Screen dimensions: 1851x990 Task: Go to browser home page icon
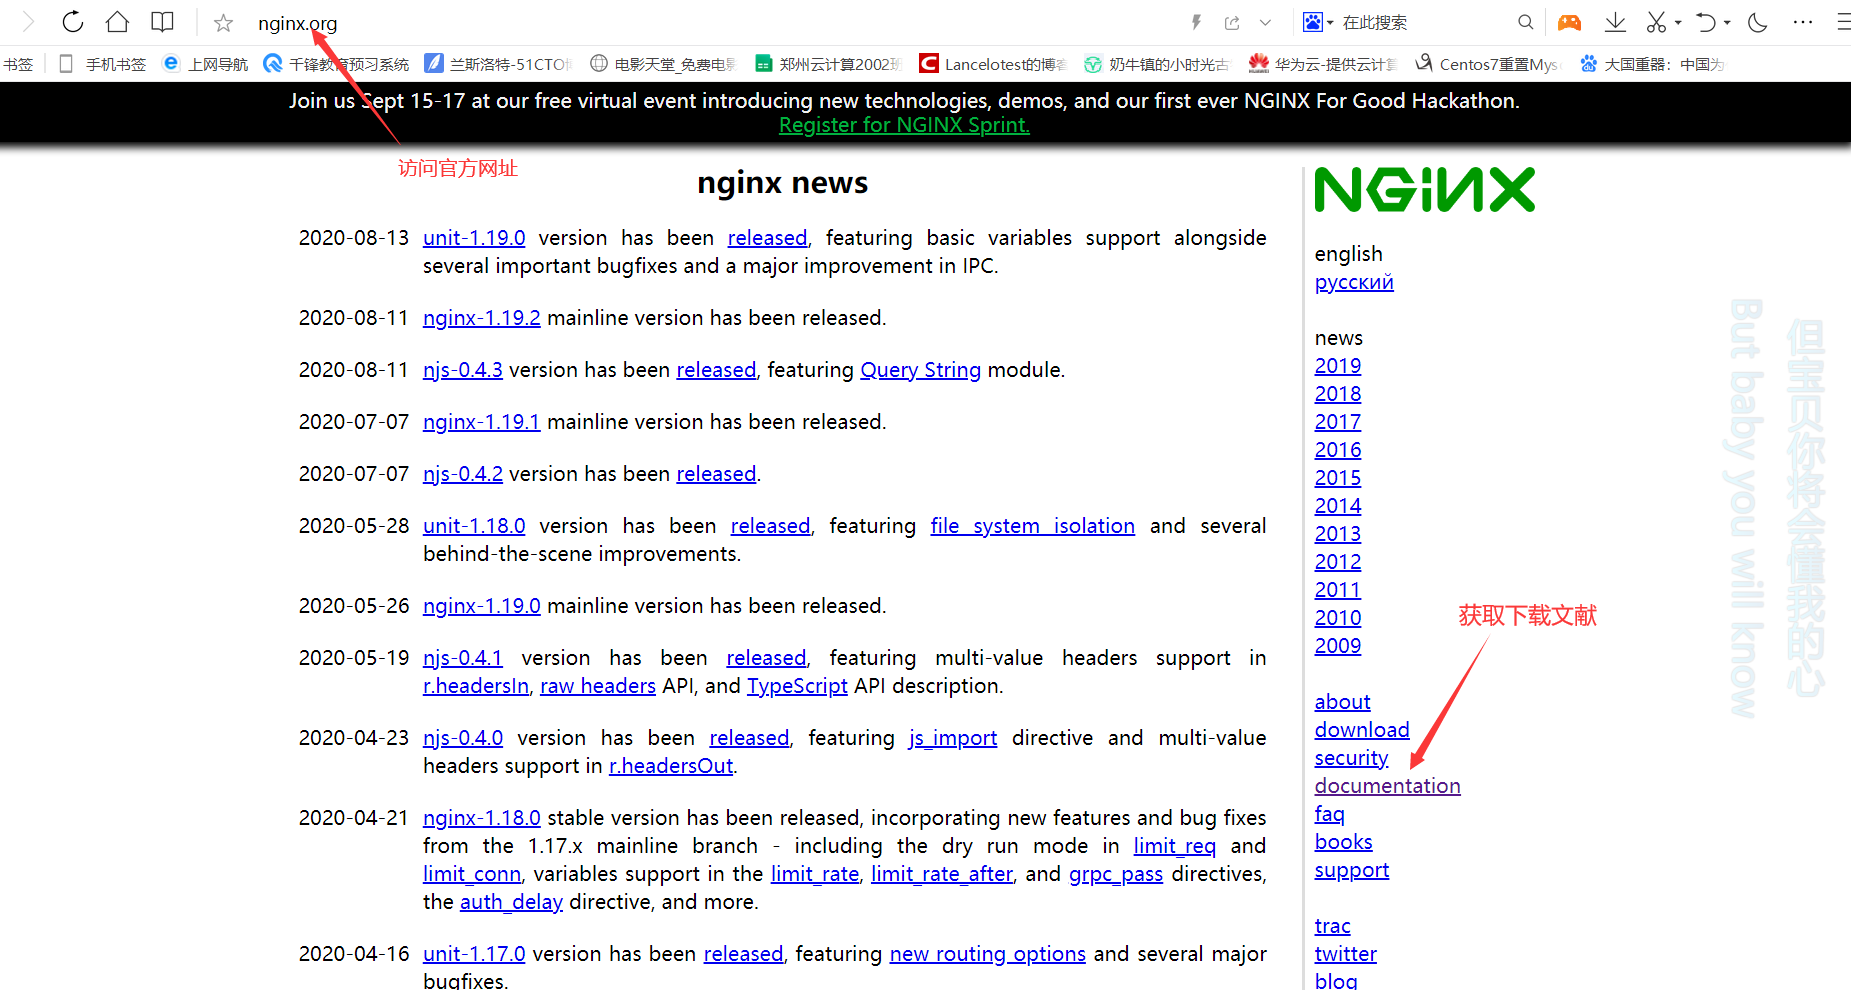pos(117,22)
